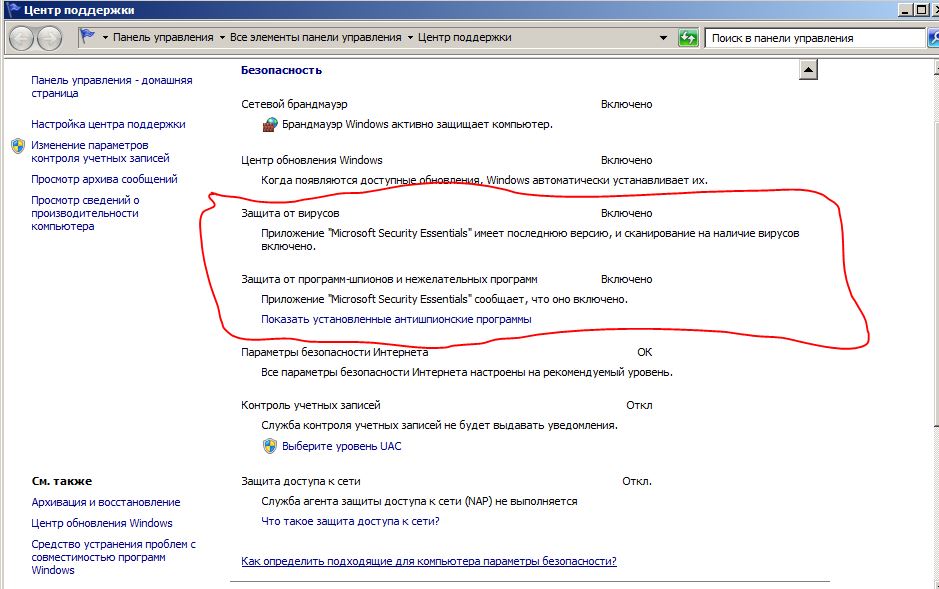Screen dimensions: 939x589
Task: Click 'Откл.' status of network access protection
Action: (637, 481)
